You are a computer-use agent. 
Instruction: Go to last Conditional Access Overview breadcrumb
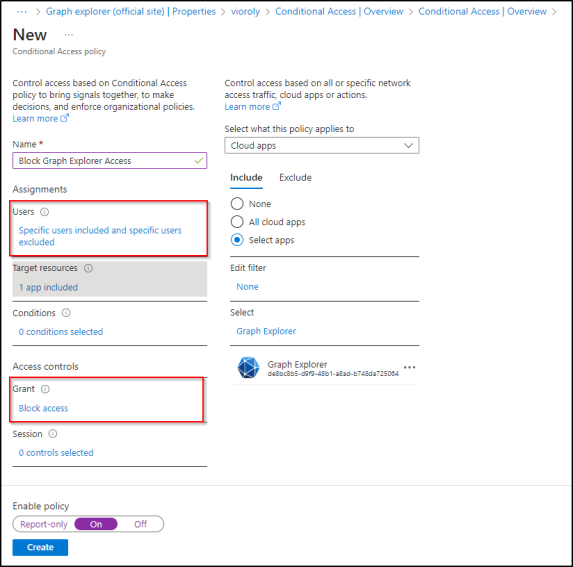click(482, 12)
